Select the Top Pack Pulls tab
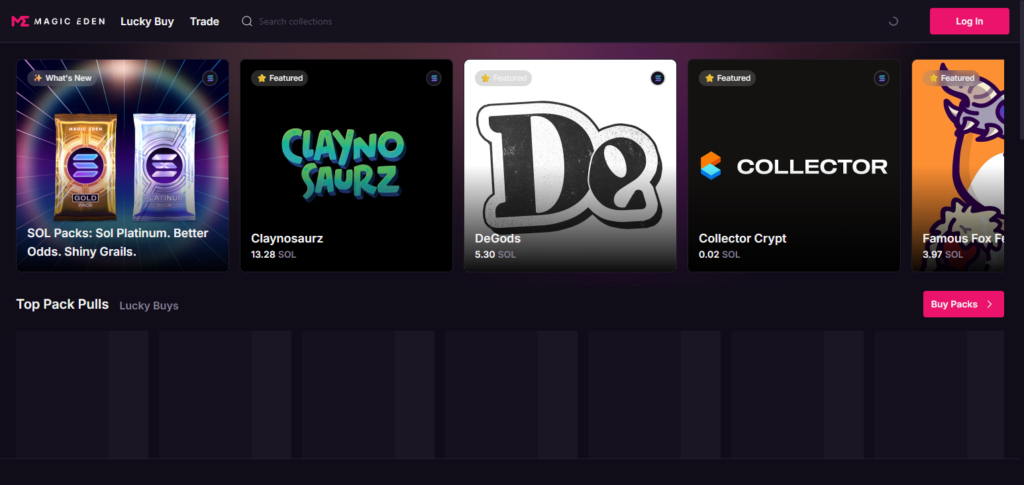Screen dimensions: 1024x485 (x=62, y=305)
